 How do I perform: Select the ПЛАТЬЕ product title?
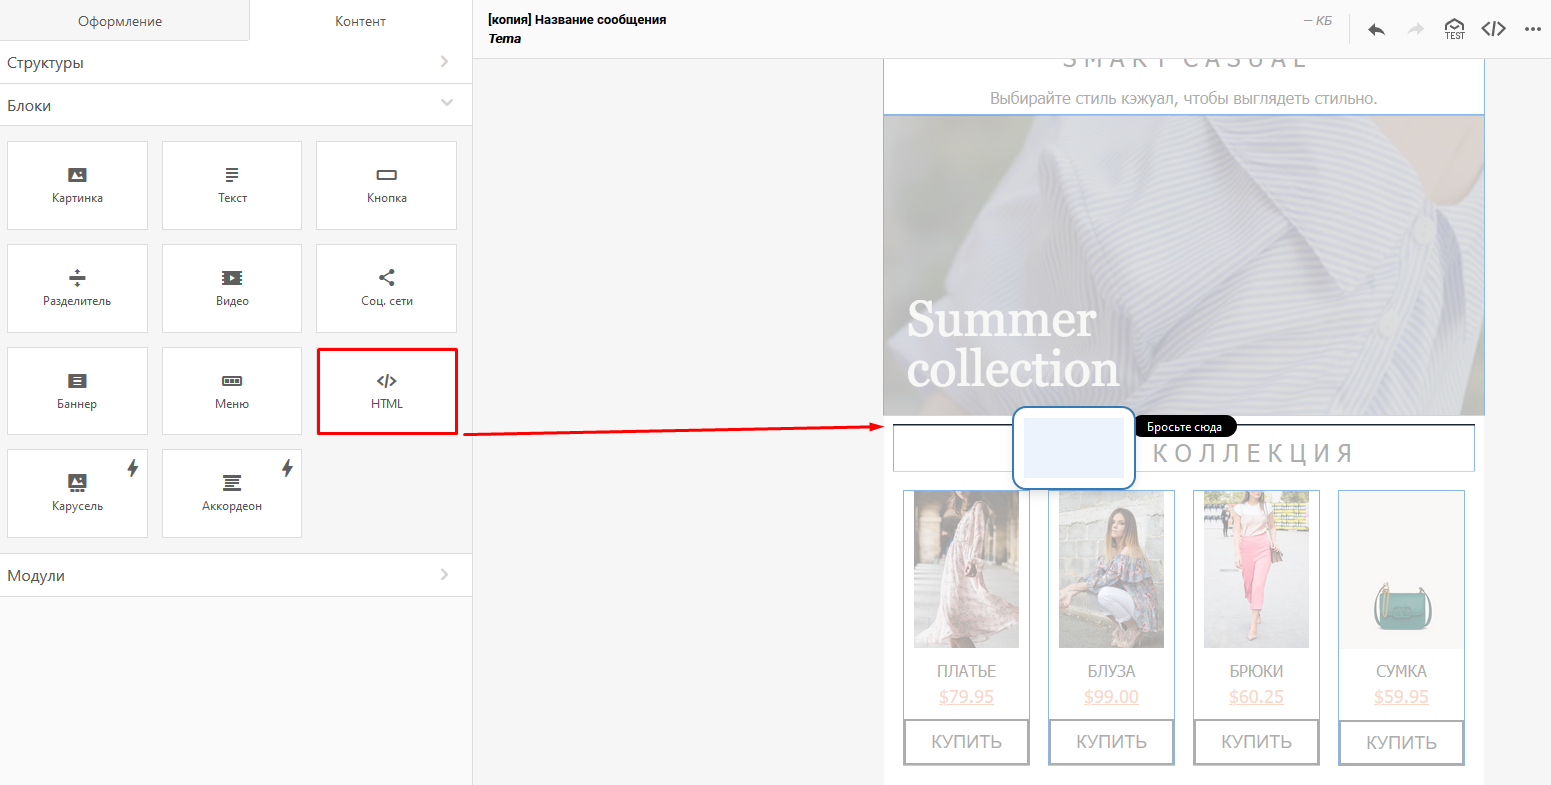[966, 671]
